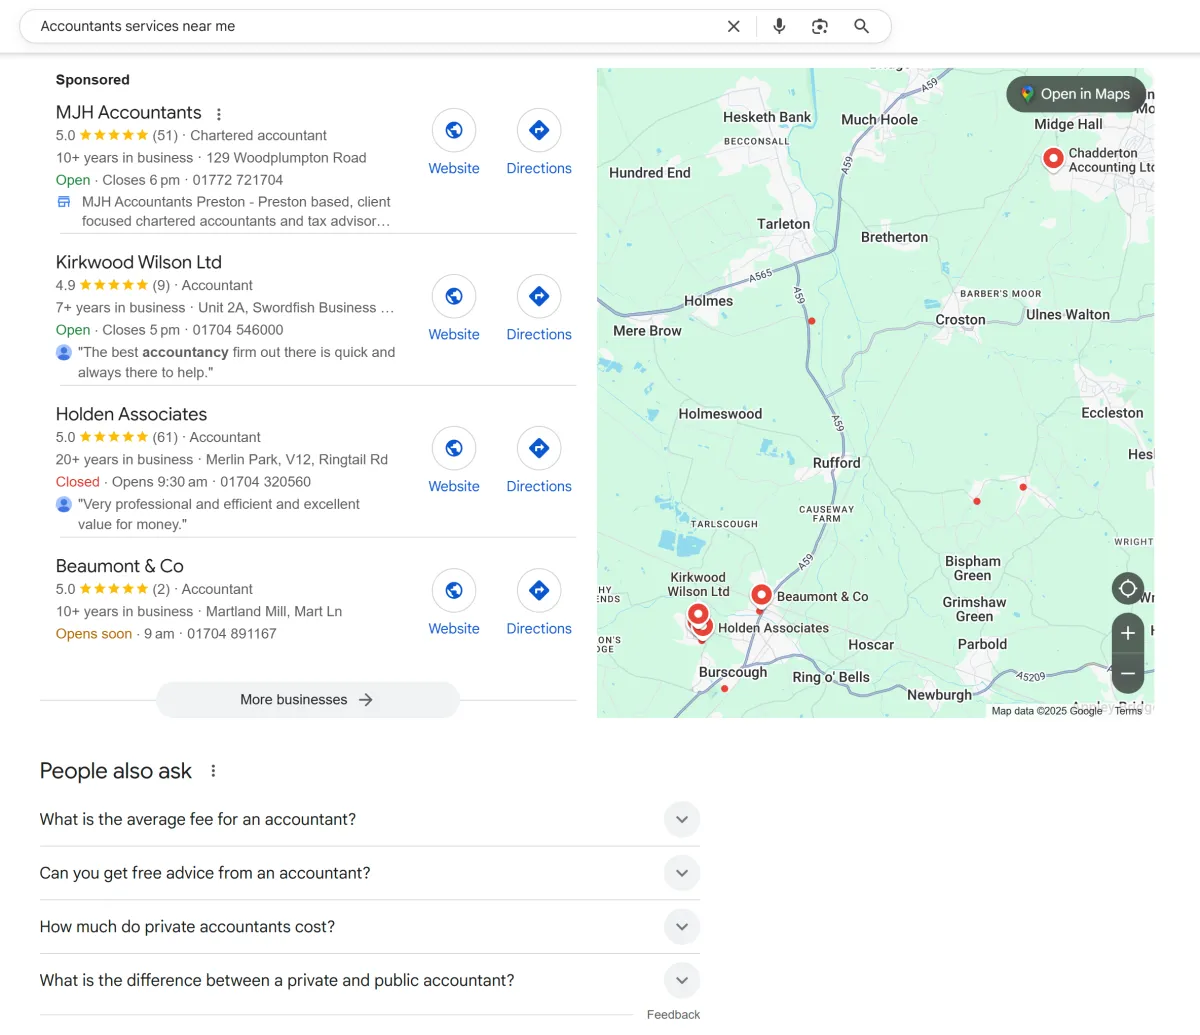The width and height of the screenshot is (1200, 1035).
Task: Click reviewer avatar beside Holden Associates review
Action: (x=64, y=504)
